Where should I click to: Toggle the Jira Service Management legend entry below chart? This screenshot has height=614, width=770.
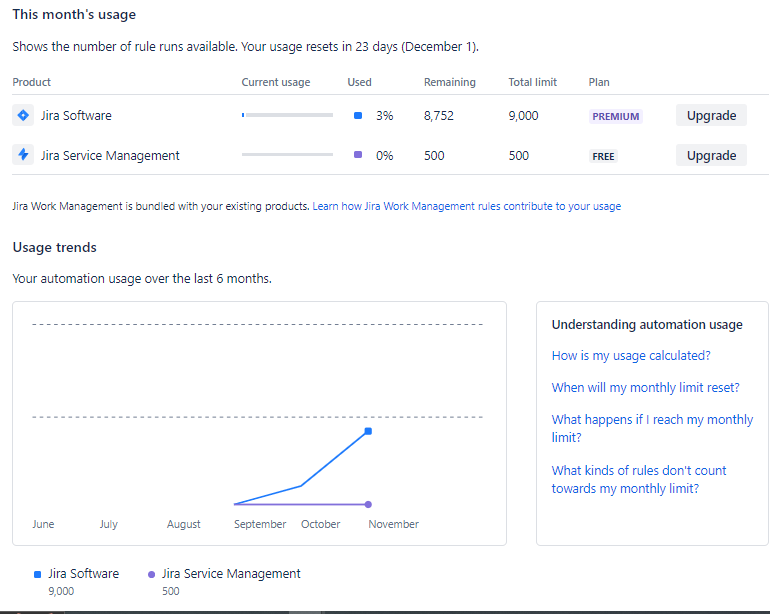[x=224, y=581]
